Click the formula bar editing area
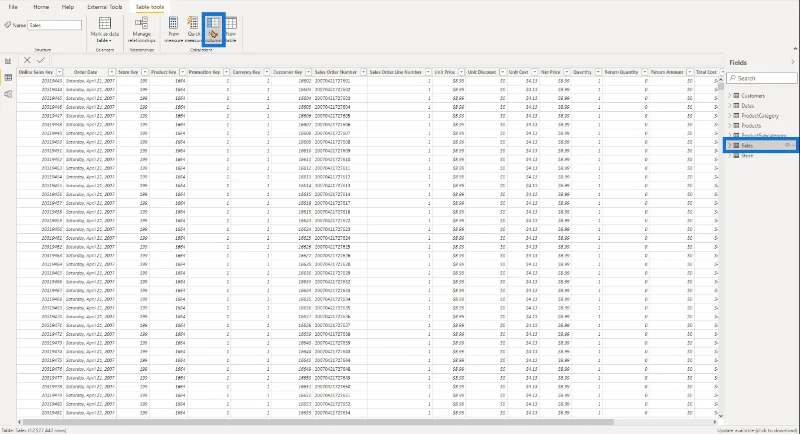Viewport: 800px width, 434px height. click(387, 60)
